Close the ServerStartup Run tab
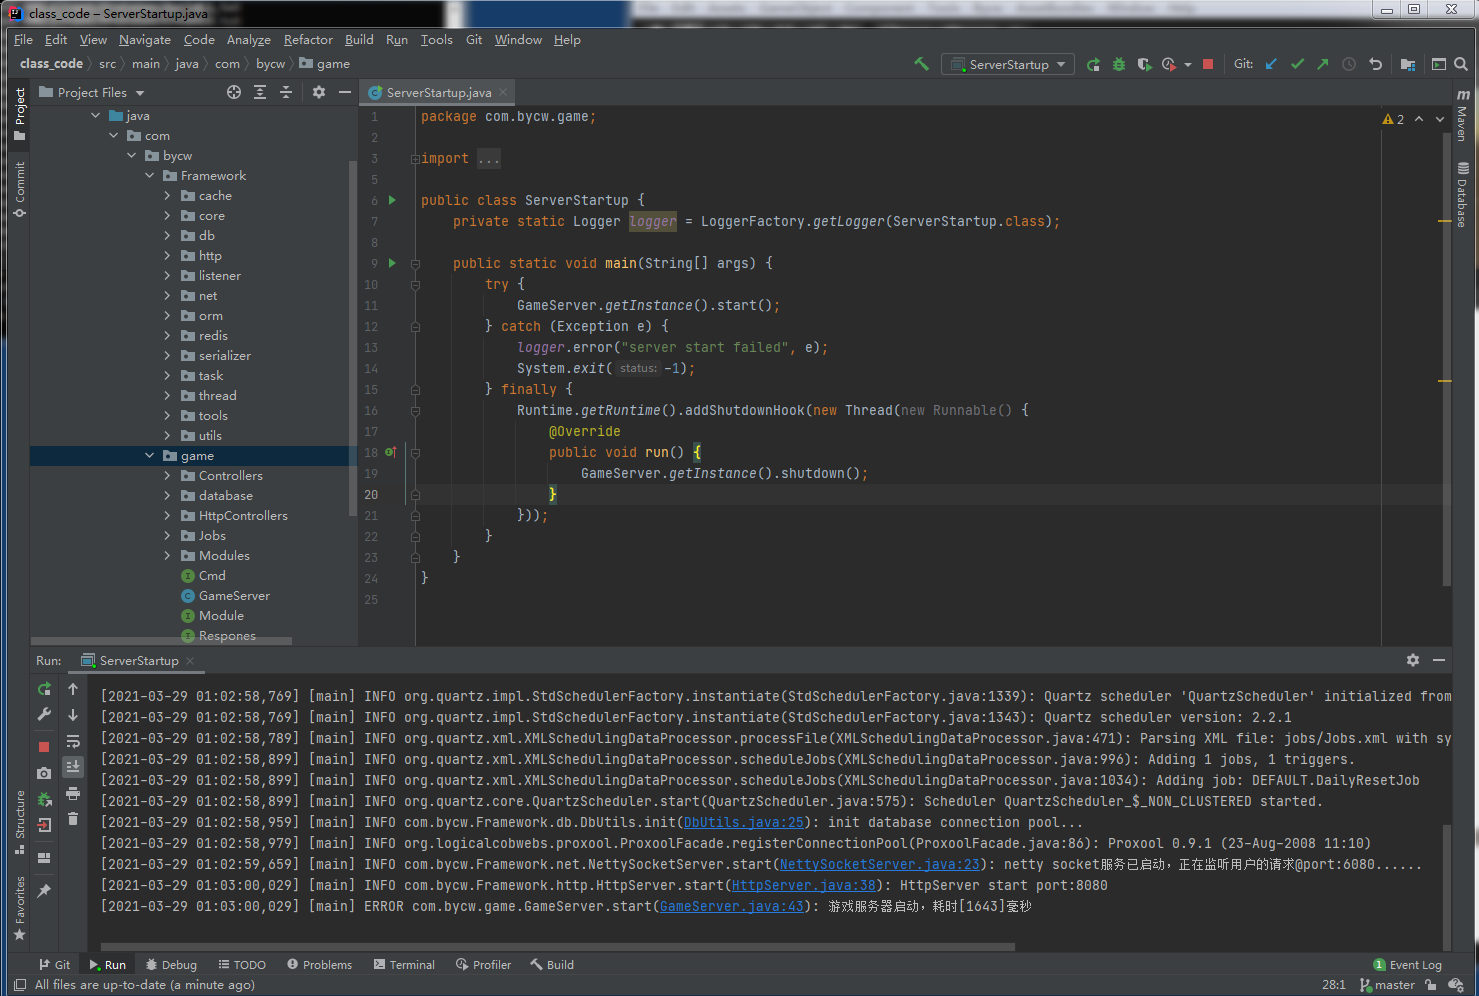Viewport: 1479px width, 996px height. (x=190, y=661)
